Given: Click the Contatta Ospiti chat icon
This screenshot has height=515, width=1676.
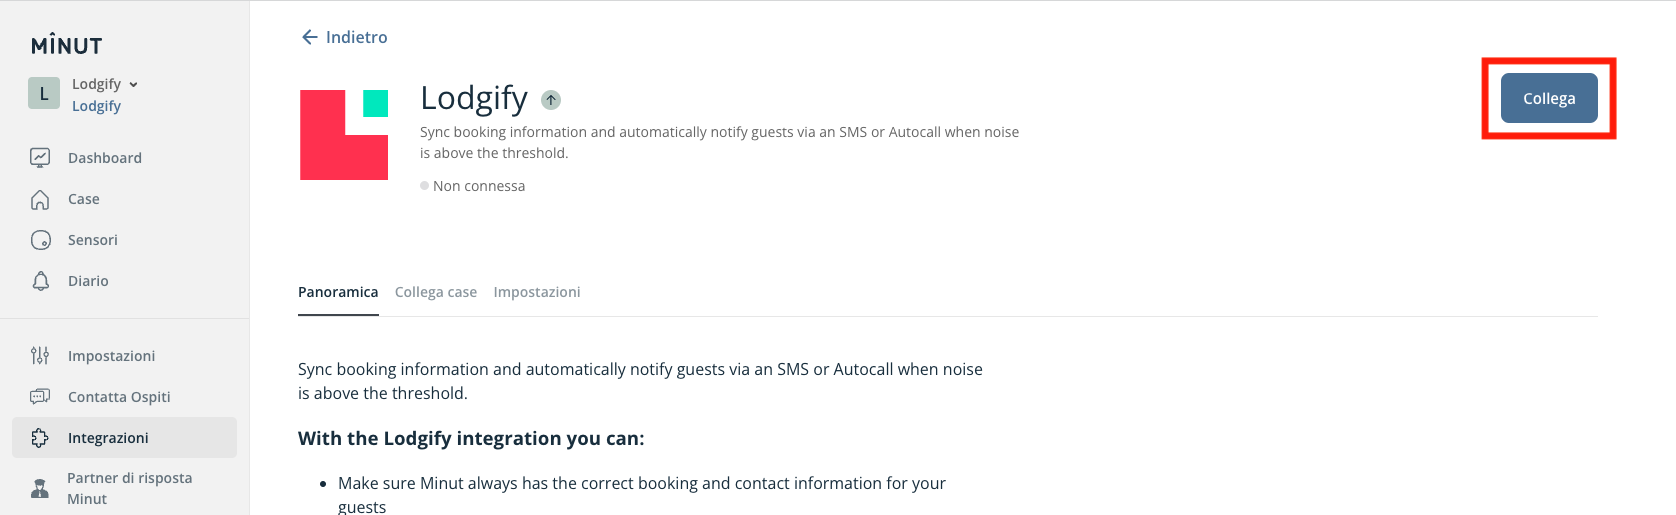Looking at the screenshot, I should coord(40,396).
